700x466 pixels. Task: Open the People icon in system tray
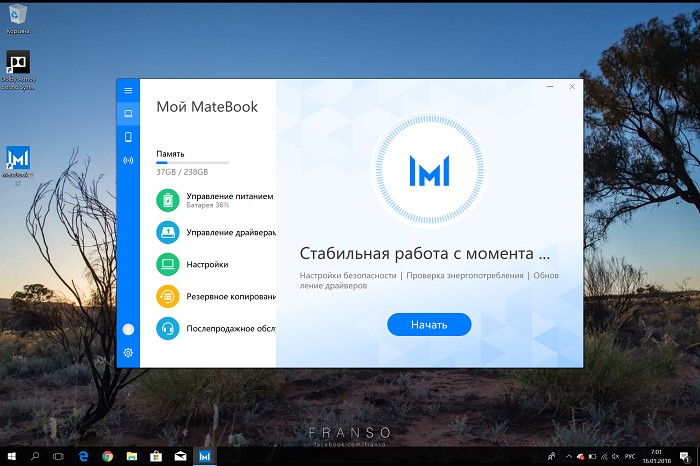pyautogui.click(x=552, y=456)
